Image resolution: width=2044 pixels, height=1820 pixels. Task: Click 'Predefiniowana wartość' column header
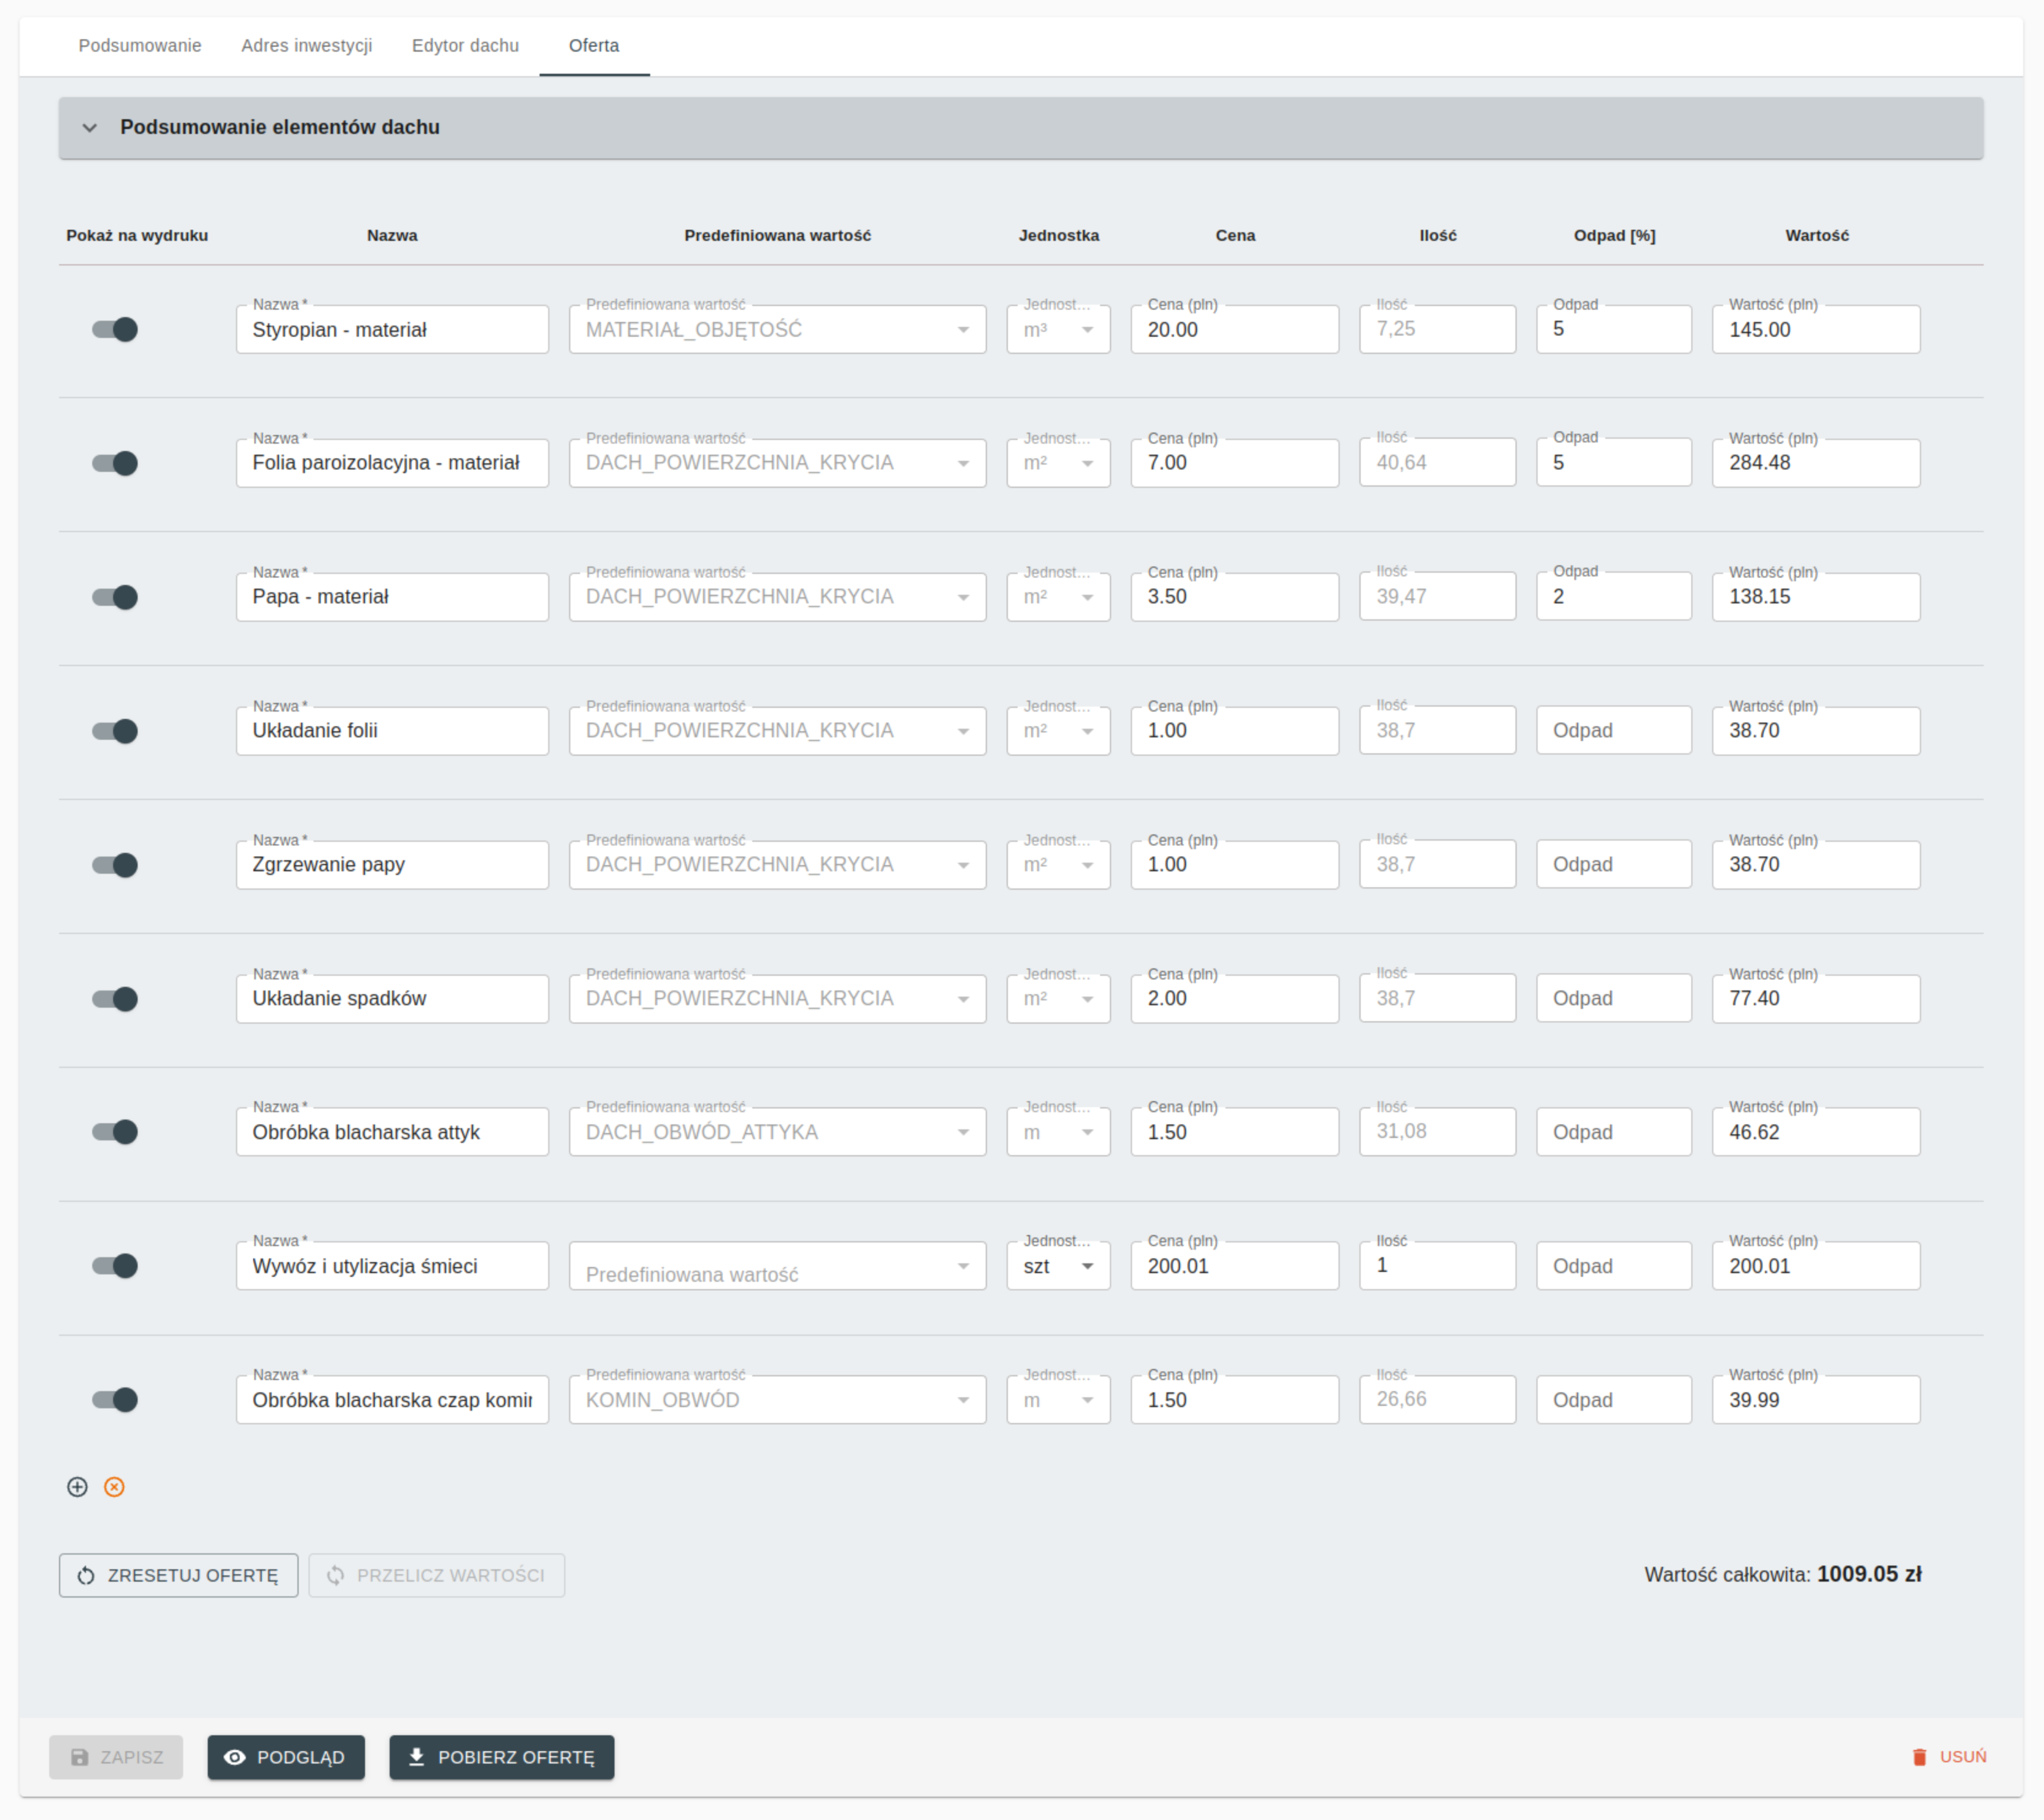click(x=777, y=236)
